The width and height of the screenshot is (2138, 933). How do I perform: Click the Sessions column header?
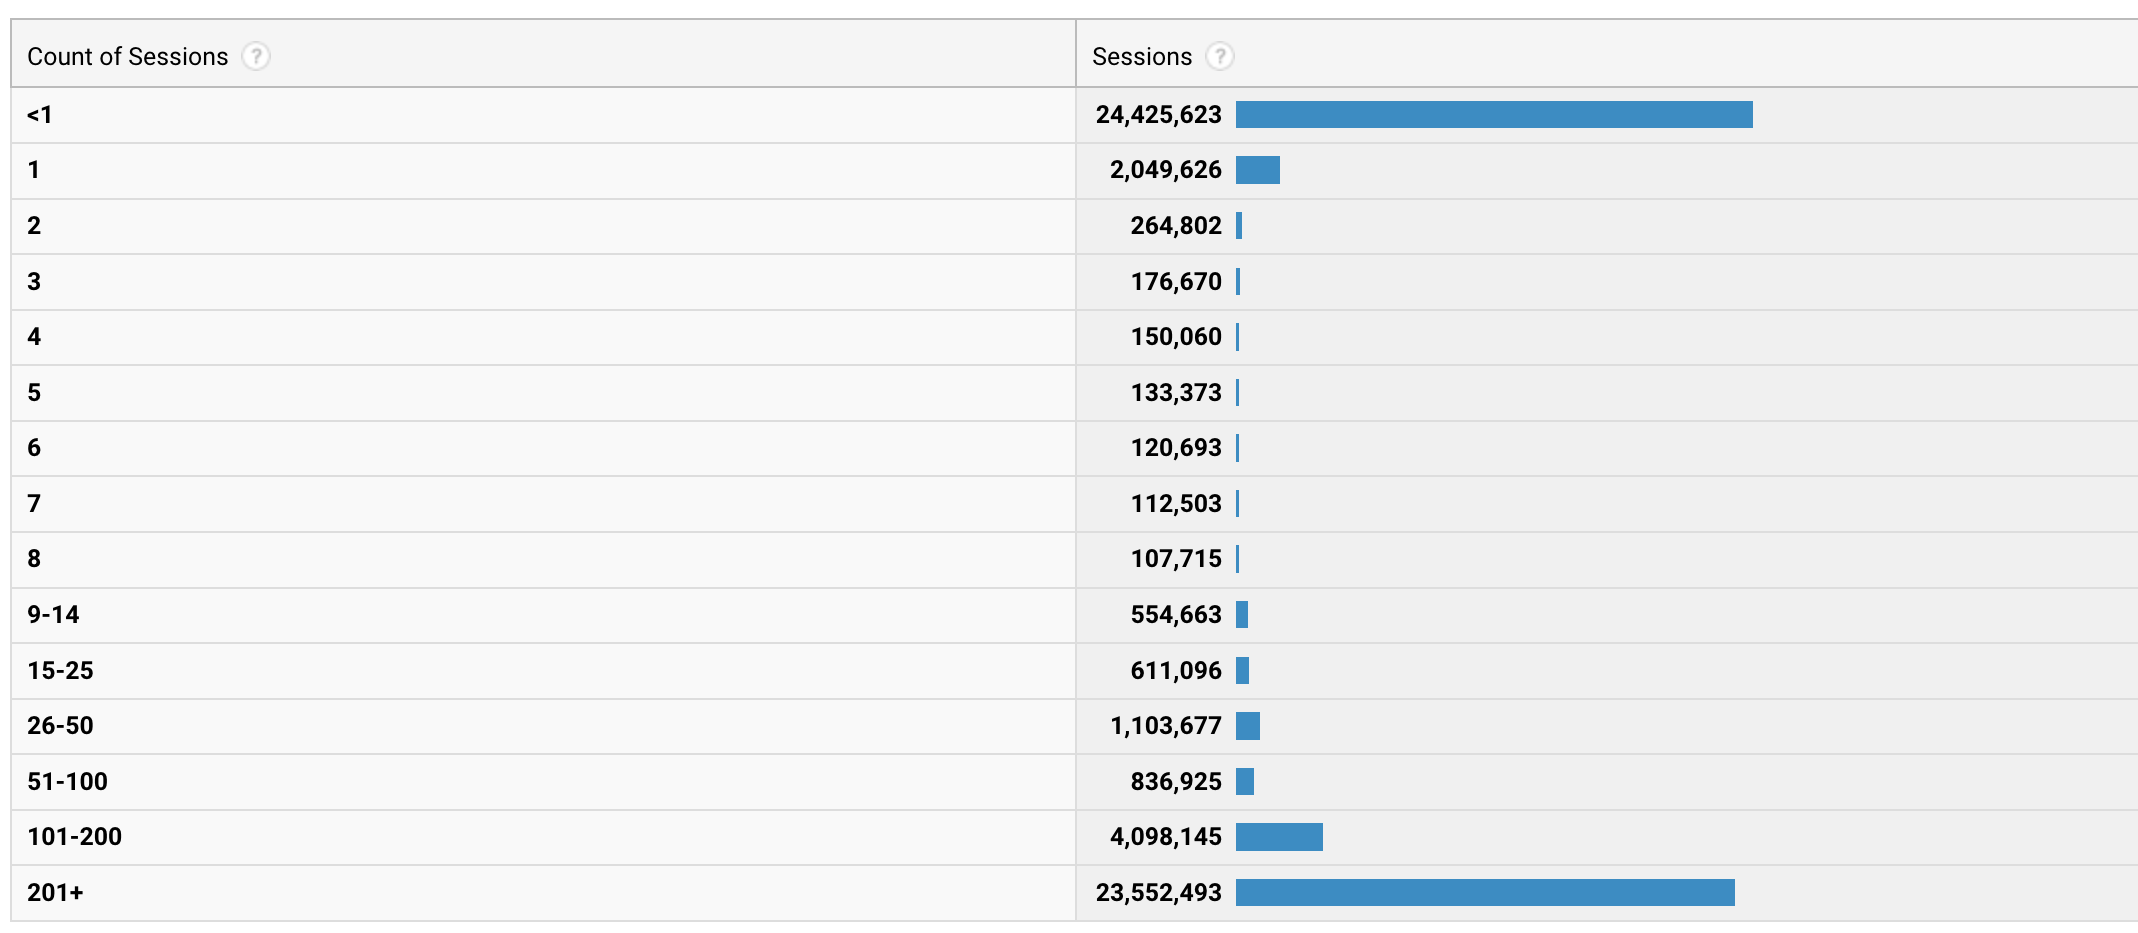click(x=1141, y=57)
